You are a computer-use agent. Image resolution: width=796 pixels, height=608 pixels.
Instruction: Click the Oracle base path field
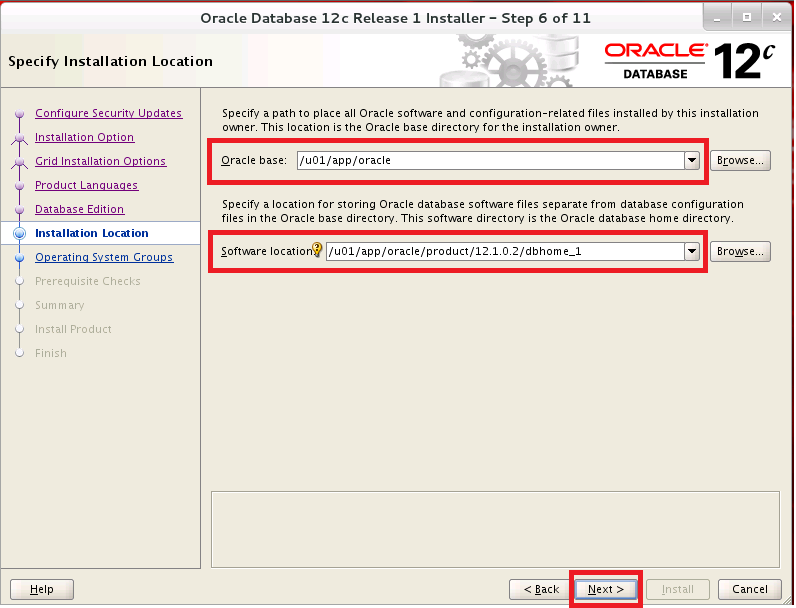[490, 160]
